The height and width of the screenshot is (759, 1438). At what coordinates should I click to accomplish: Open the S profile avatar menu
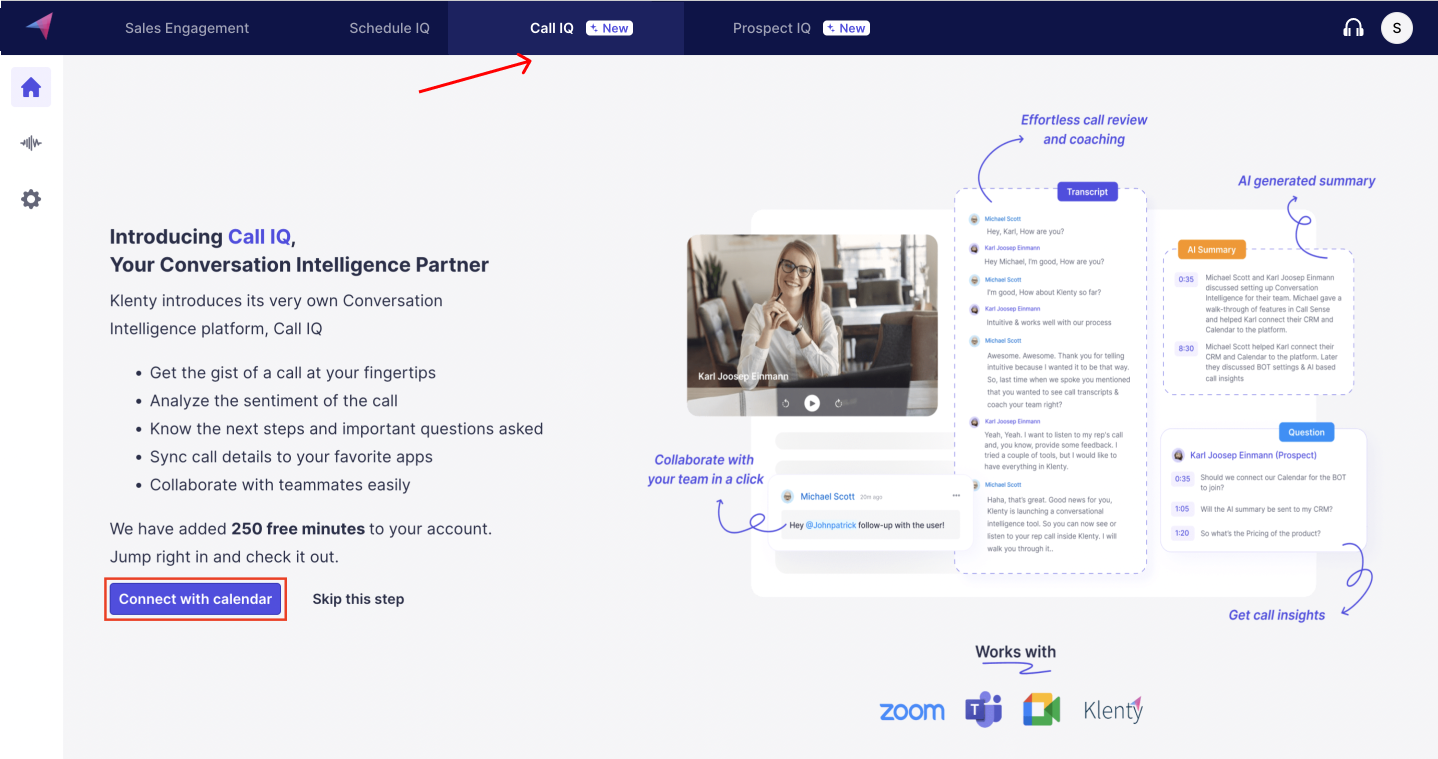point(1397,28)
